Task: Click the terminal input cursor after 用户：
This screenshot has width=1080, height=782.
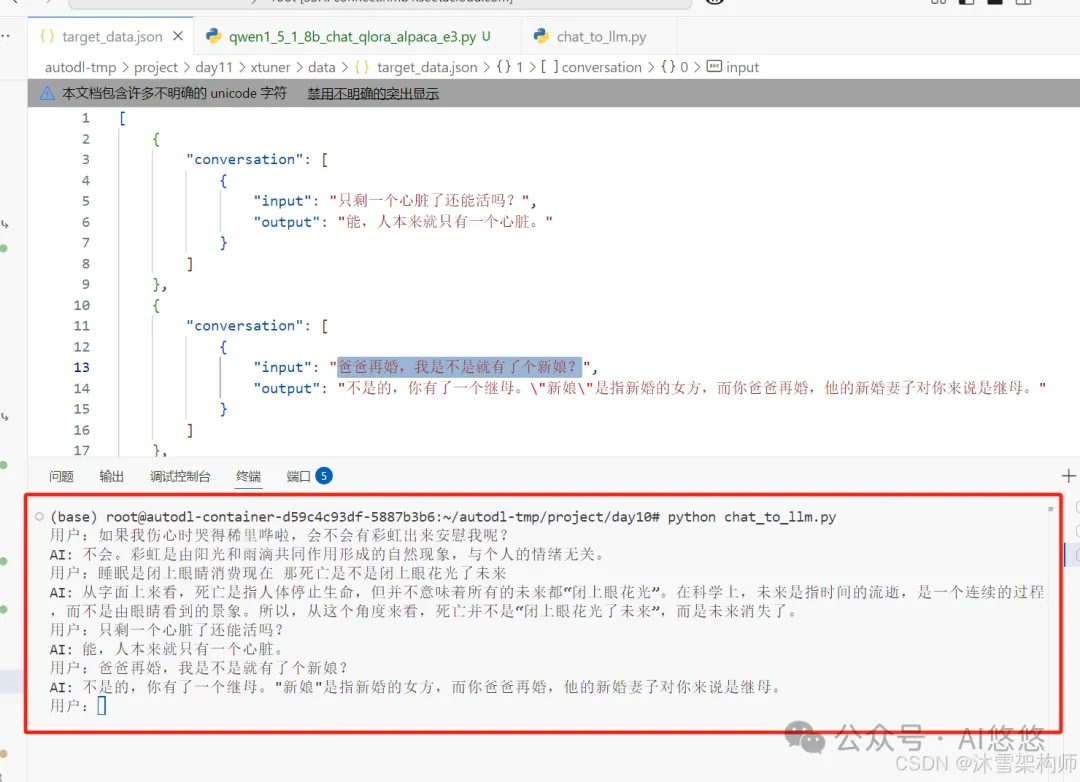Action: coord(102,706)
